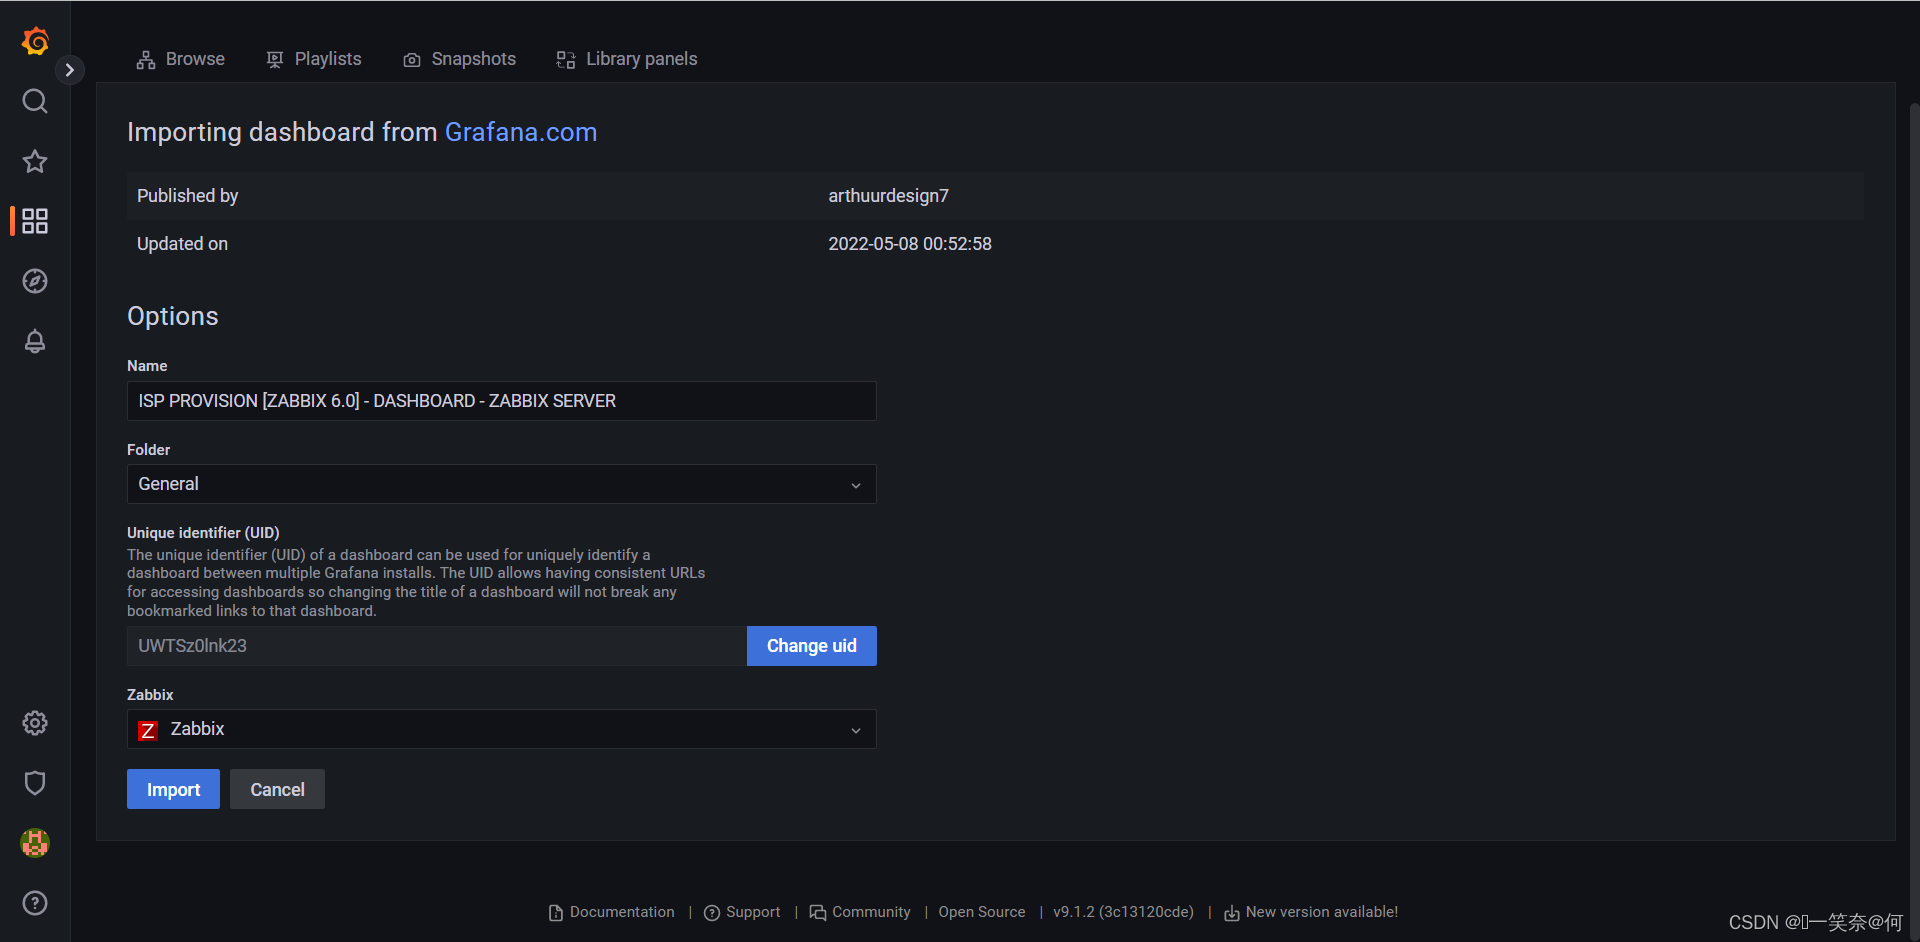
Task: Click the updated date 2022-05-08 00:52:58
Action: 910,244
